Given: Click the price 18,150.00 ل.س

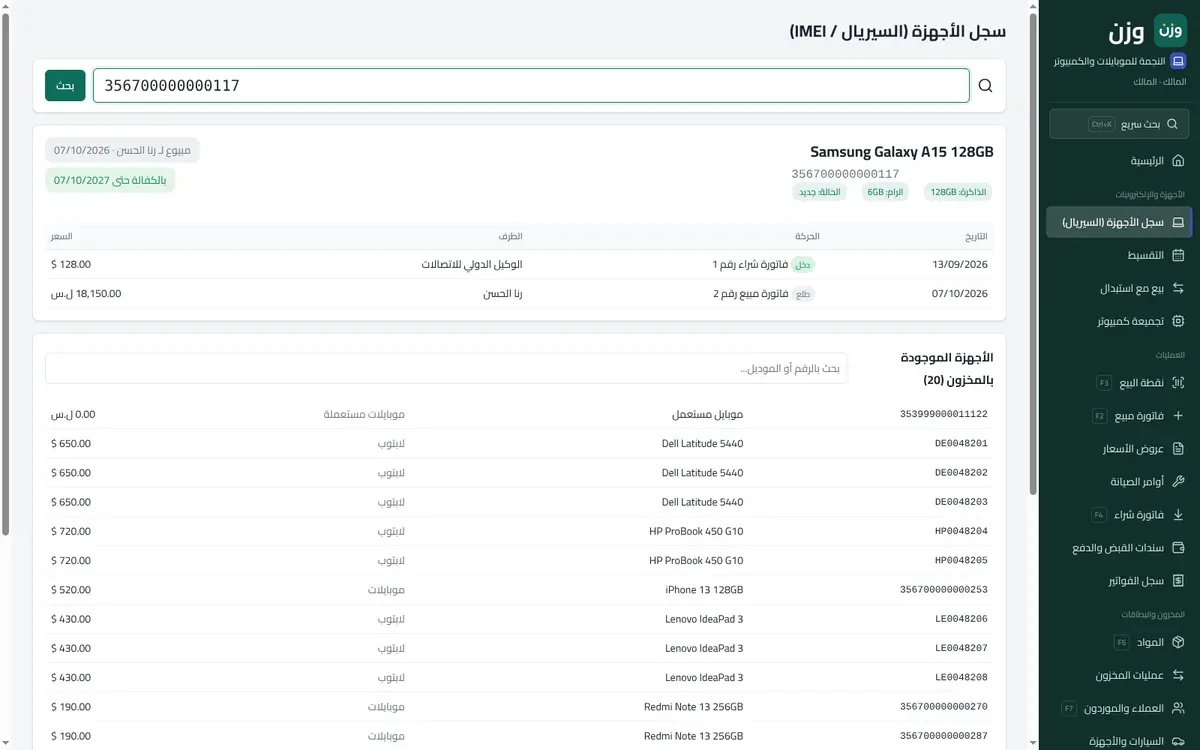Looking at the screenshot, I should 86,293.
